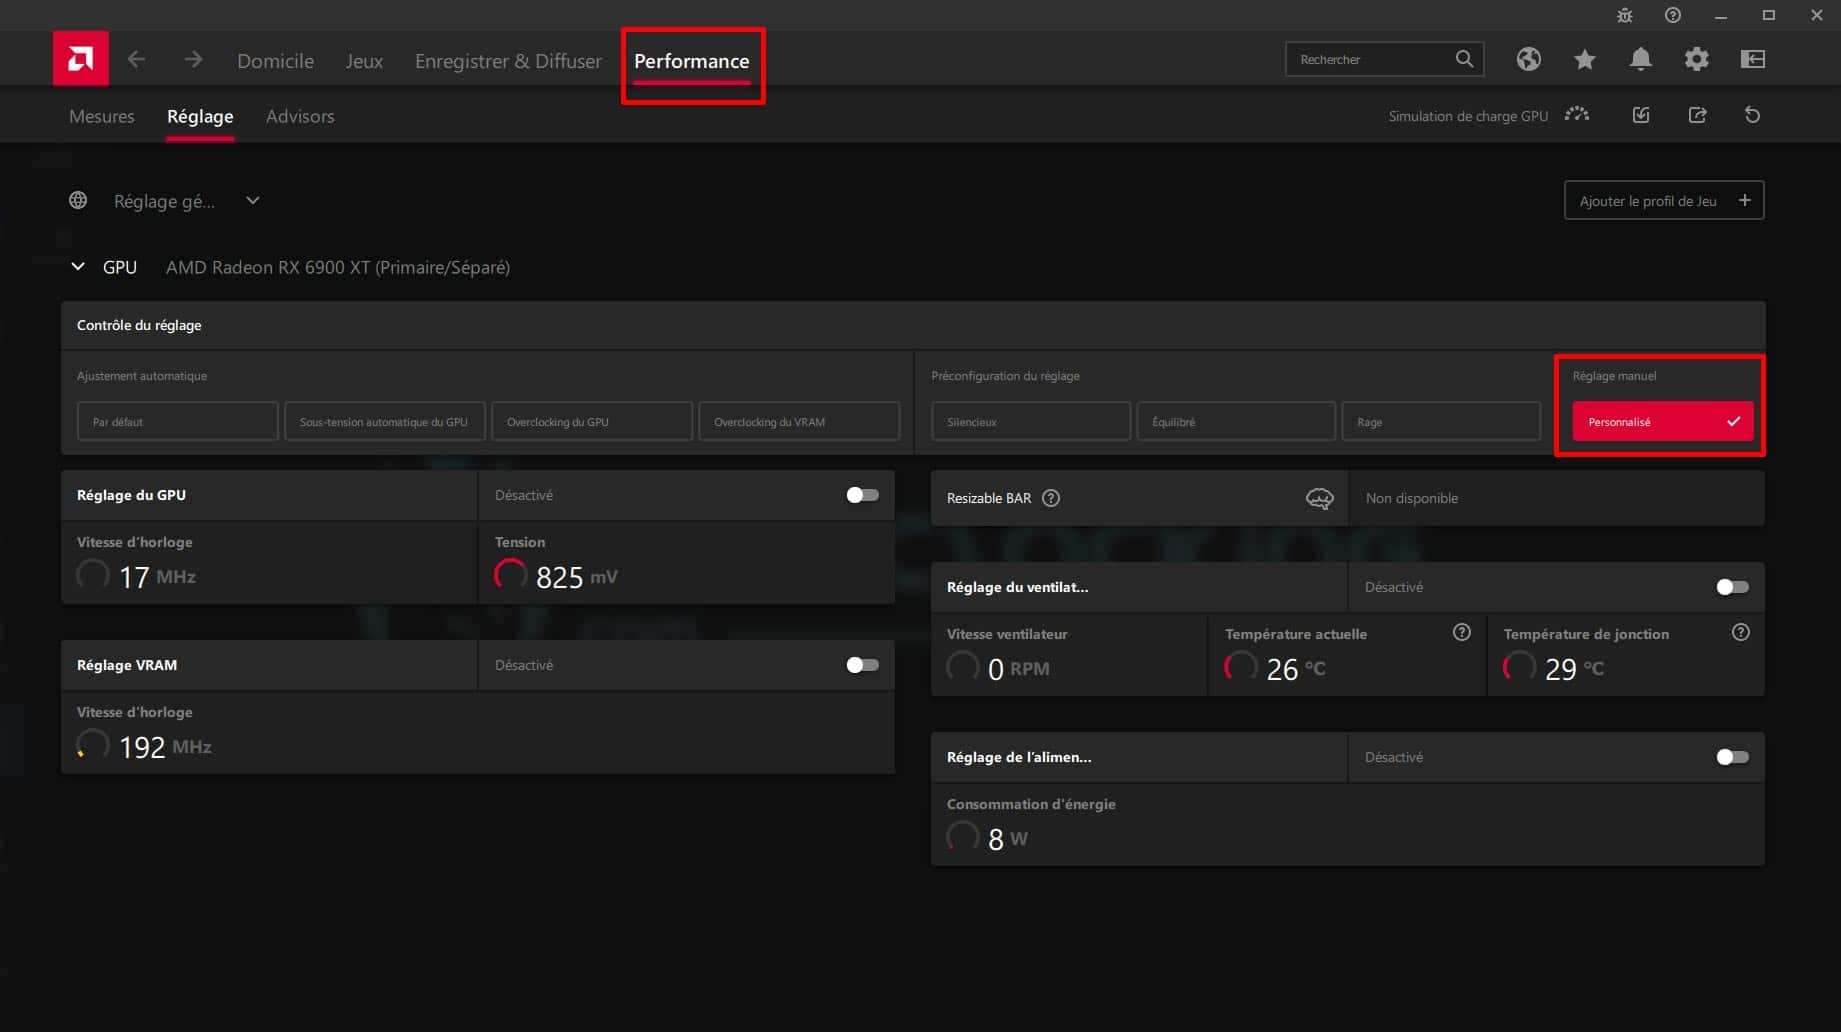
Task: Switch to Mesures sub-tab
Action: point(102,116)
